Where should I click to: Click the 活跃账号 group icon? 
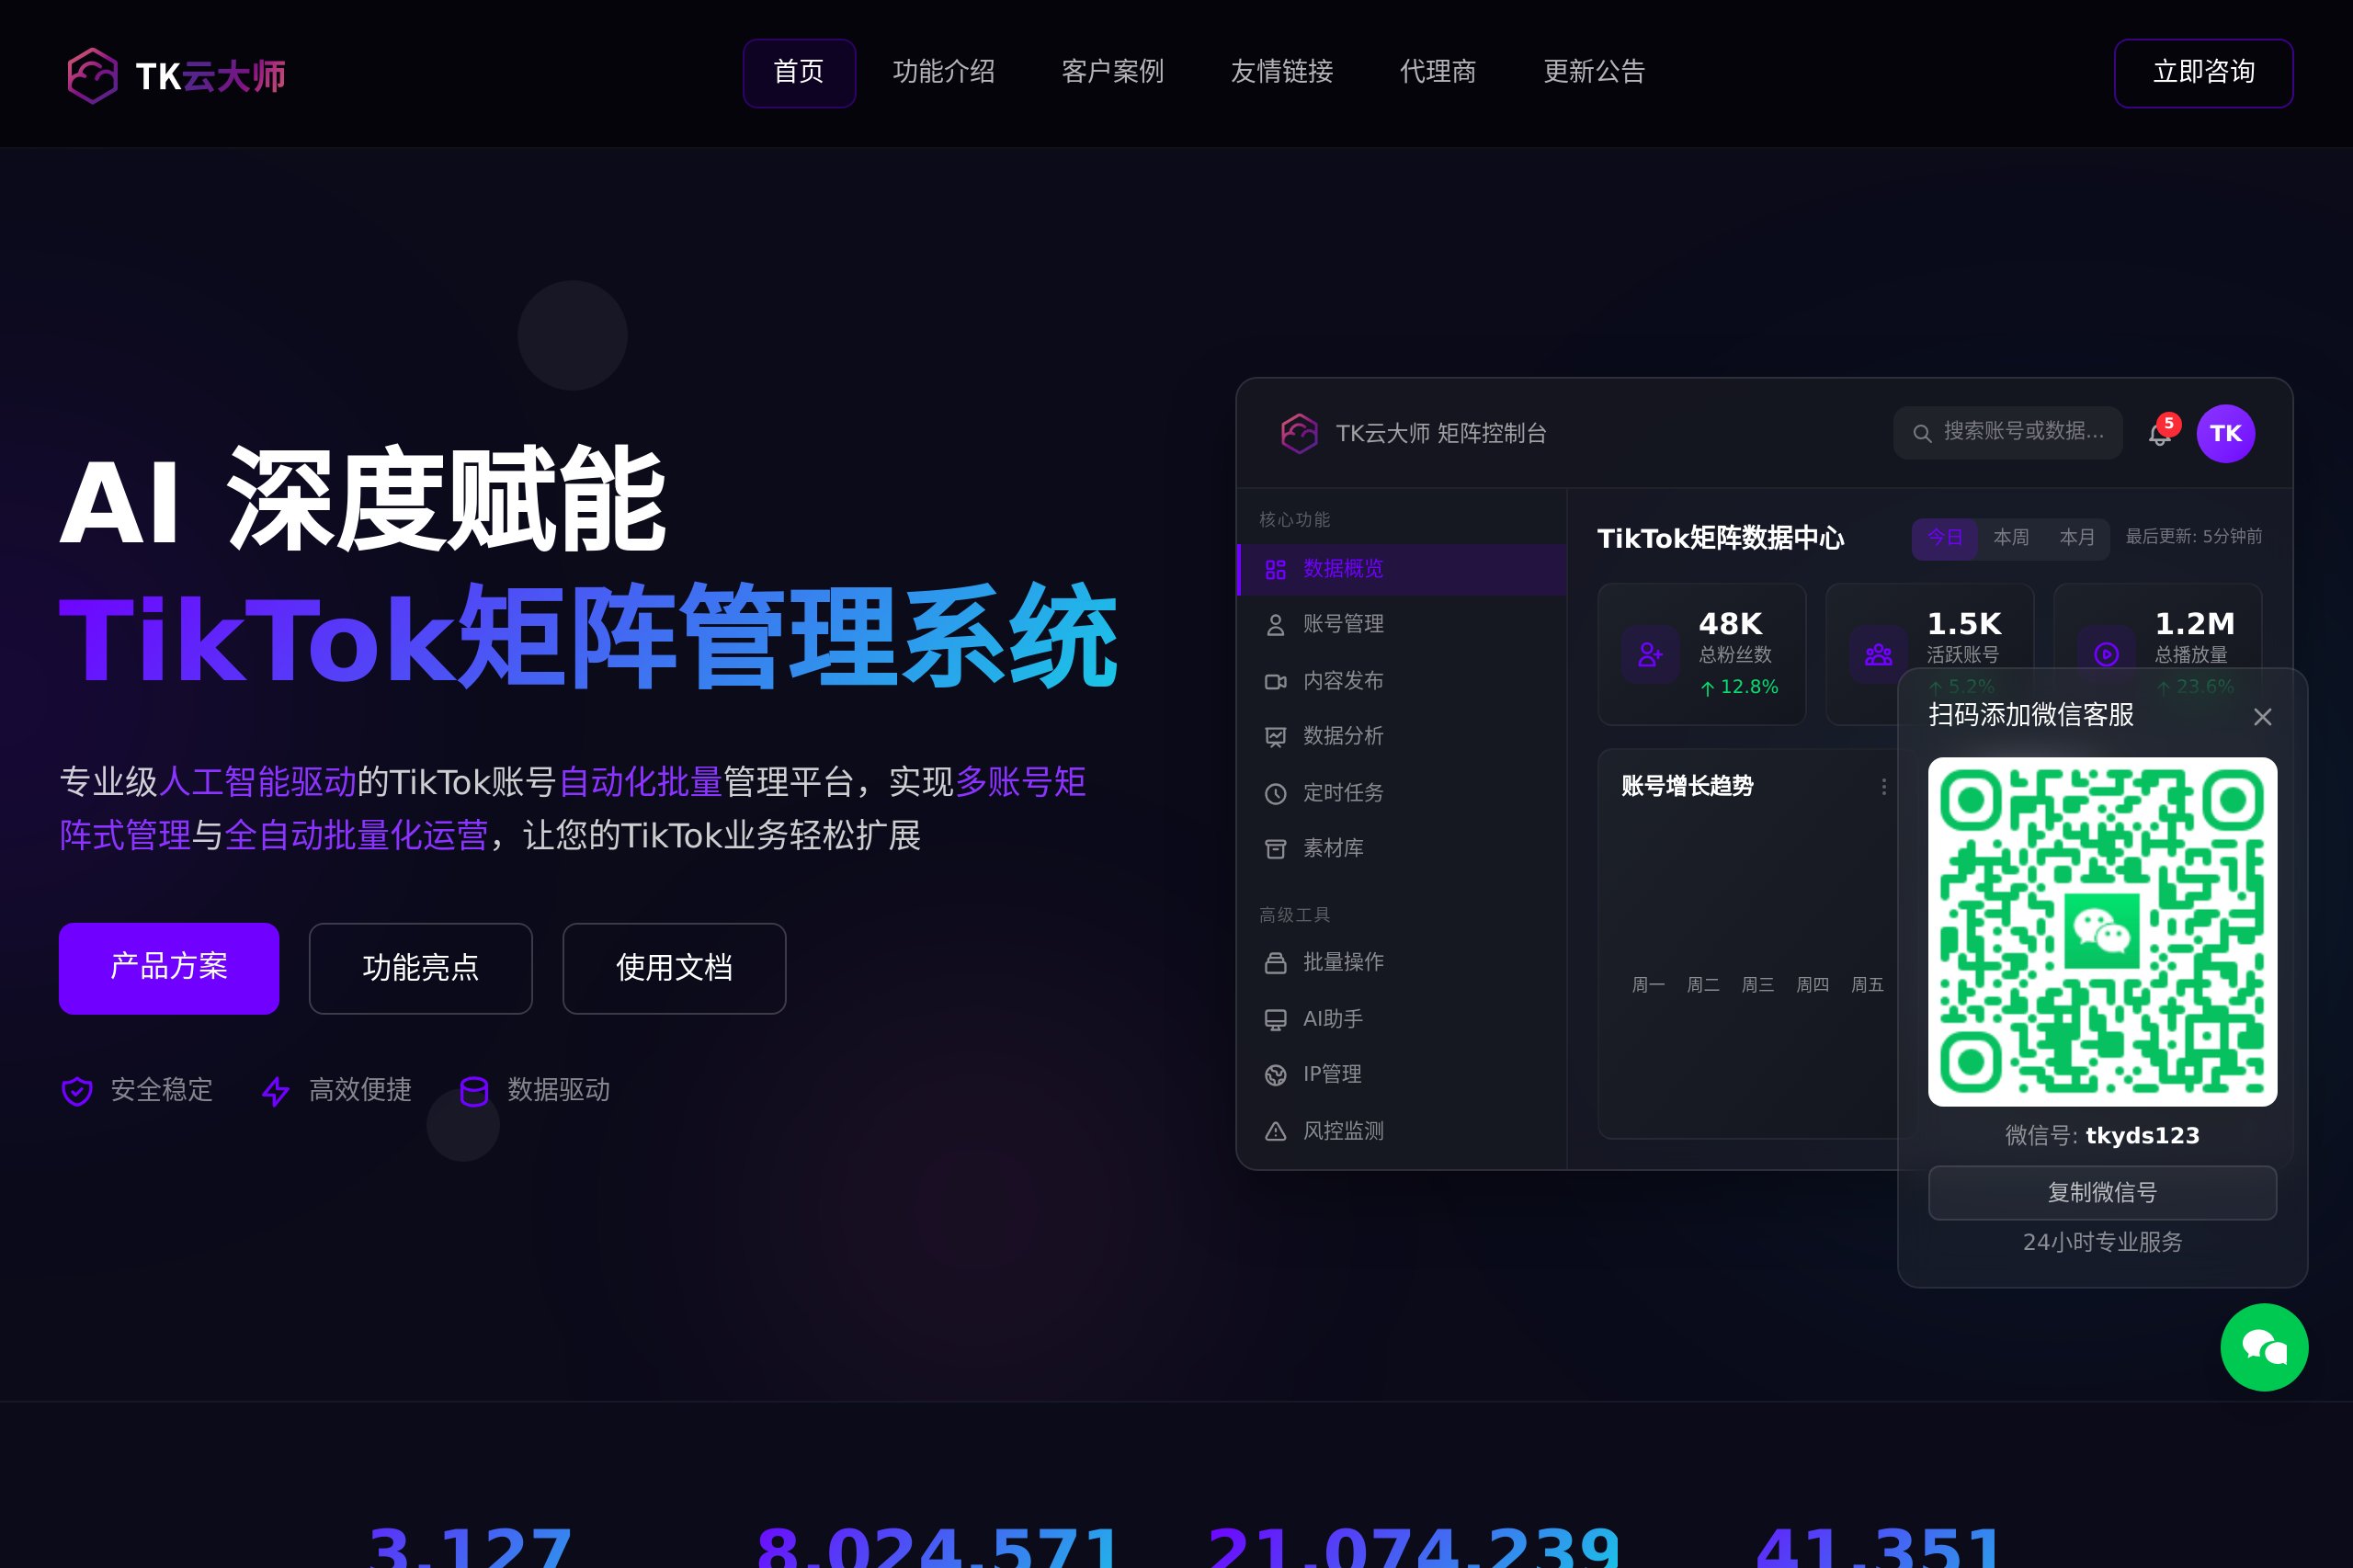click(1878, 655)
